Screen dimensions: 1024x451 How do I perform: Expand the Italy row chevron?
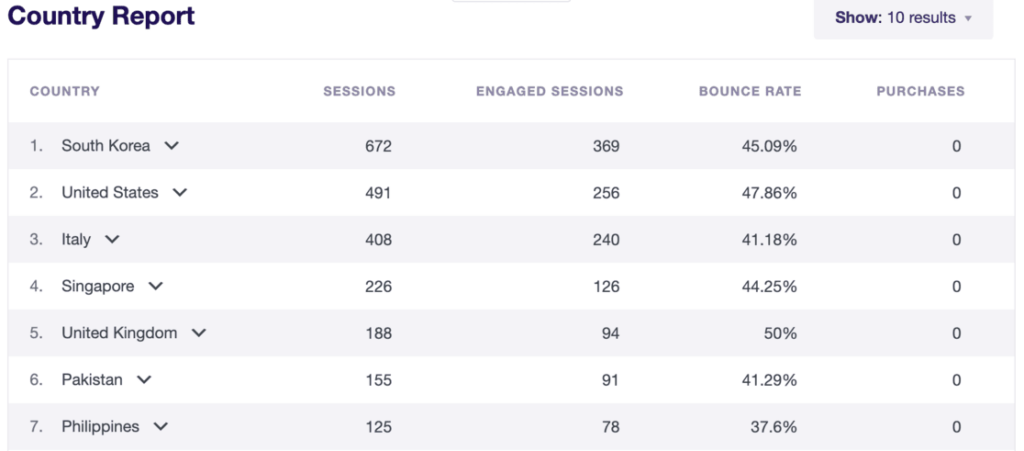(x=112, y=240)
